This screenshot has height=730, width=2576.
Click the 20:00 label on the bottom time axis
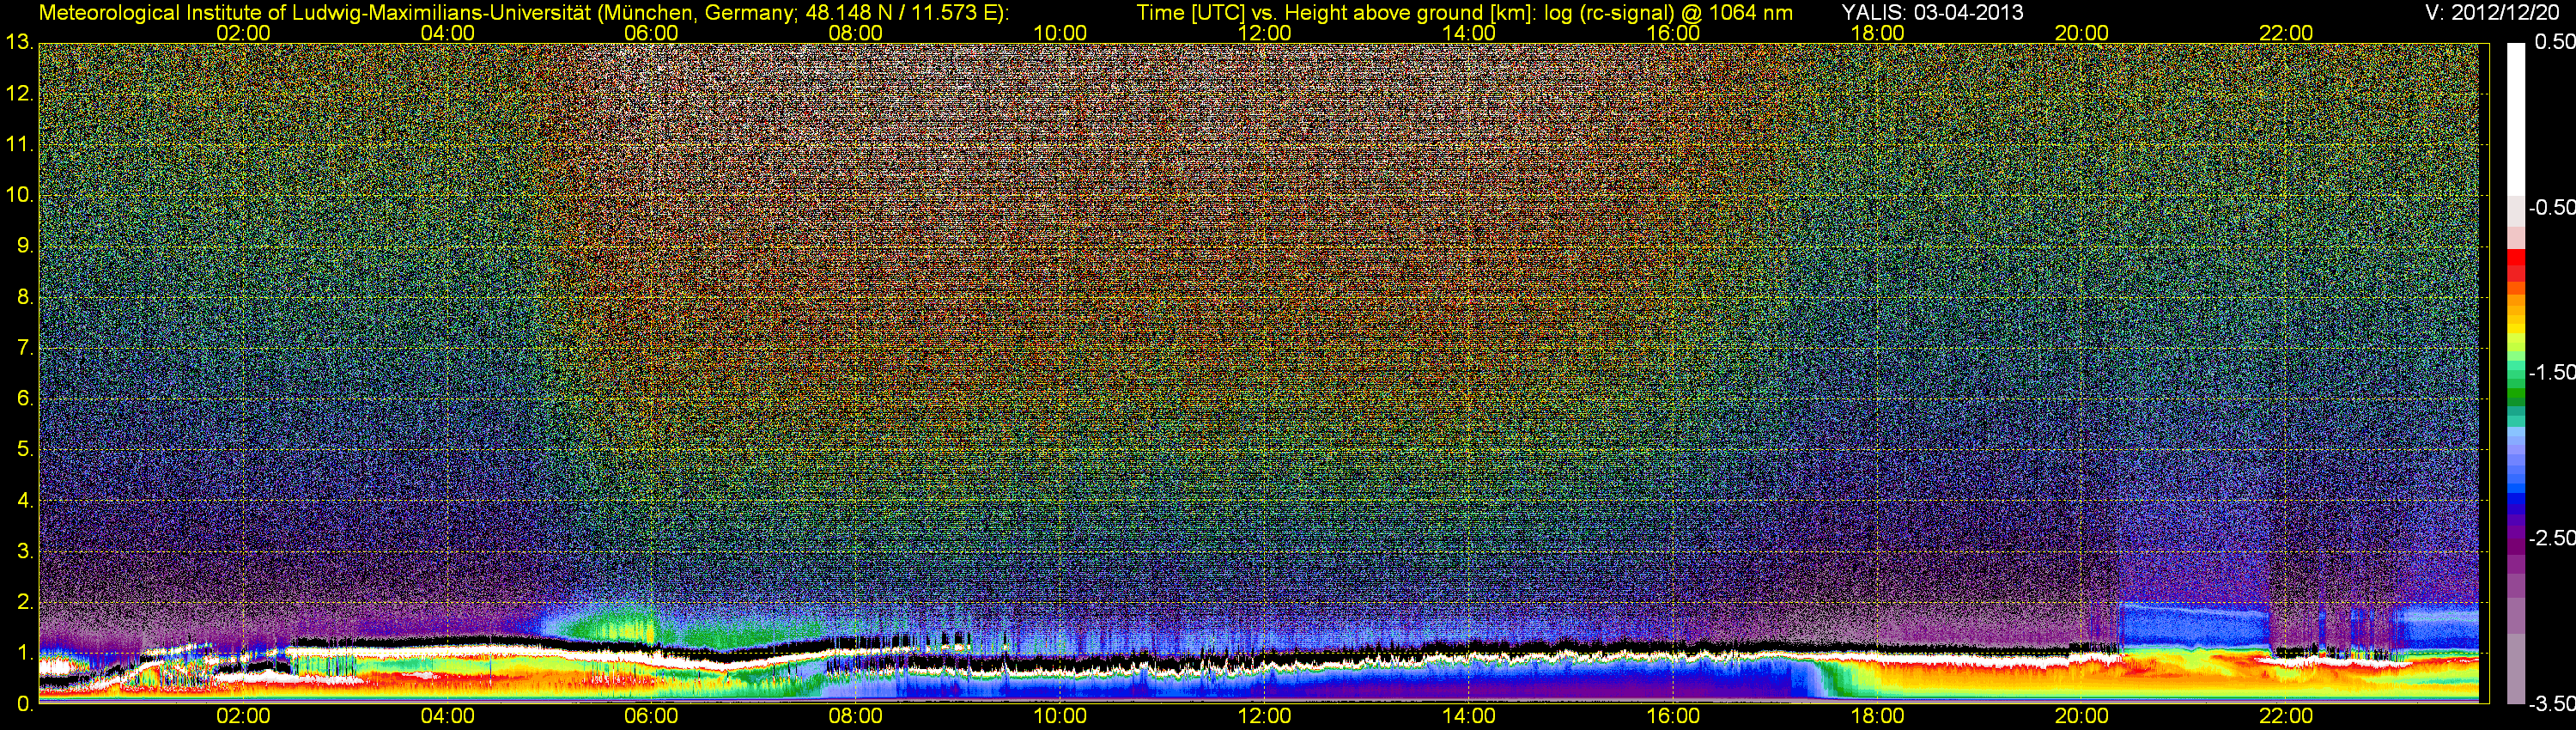(2082, 717)
